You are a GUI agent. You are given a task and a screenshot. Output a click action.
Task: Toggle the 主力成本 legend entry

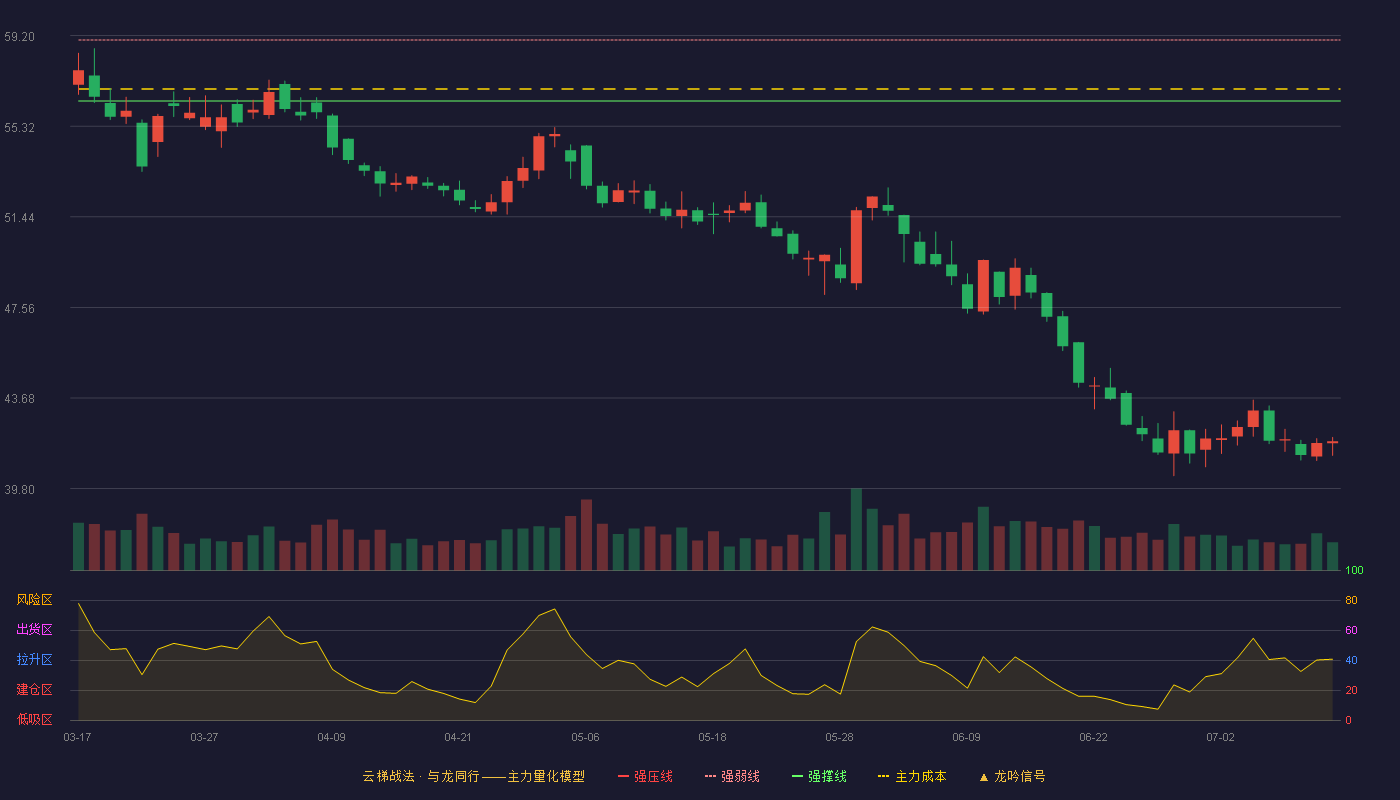point(912,776)
